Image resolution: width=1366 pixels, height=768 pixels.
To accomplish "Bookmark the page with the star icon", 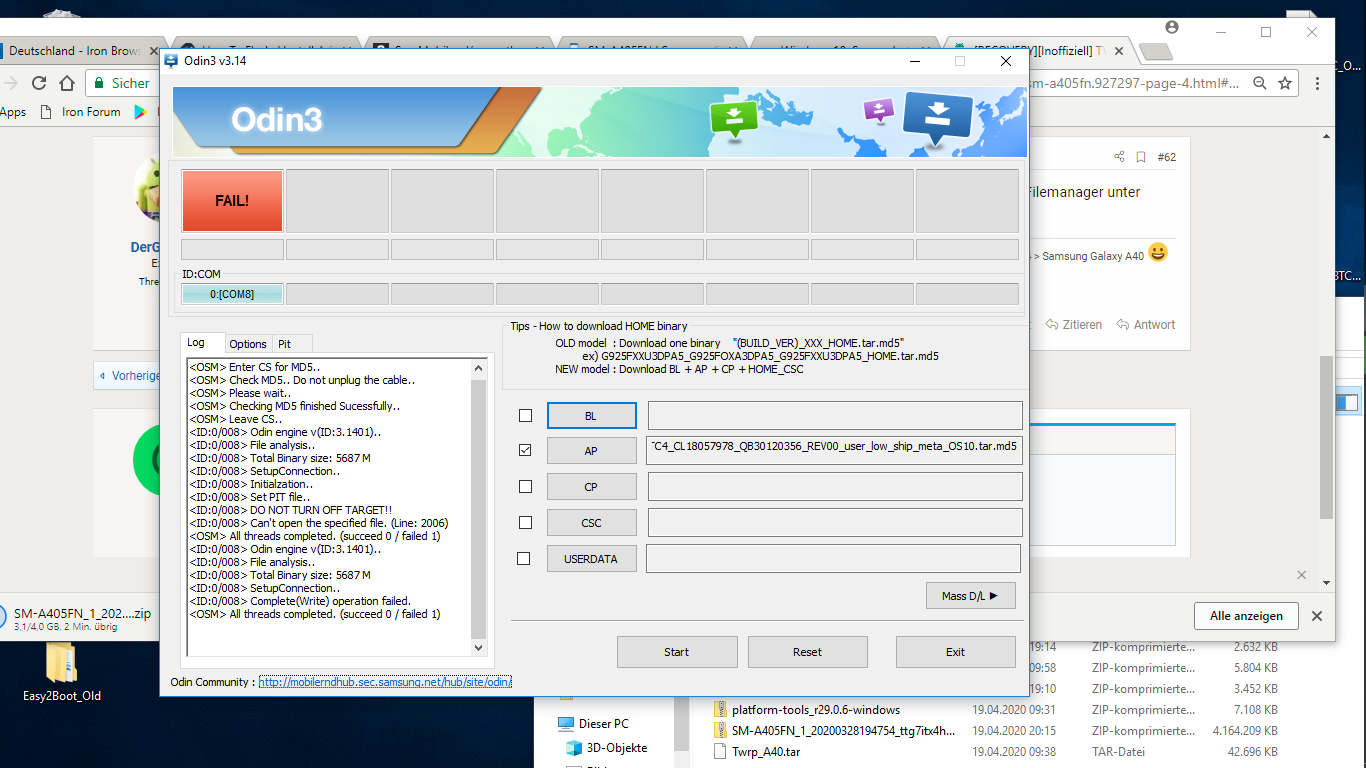I will click(1285, 84).
